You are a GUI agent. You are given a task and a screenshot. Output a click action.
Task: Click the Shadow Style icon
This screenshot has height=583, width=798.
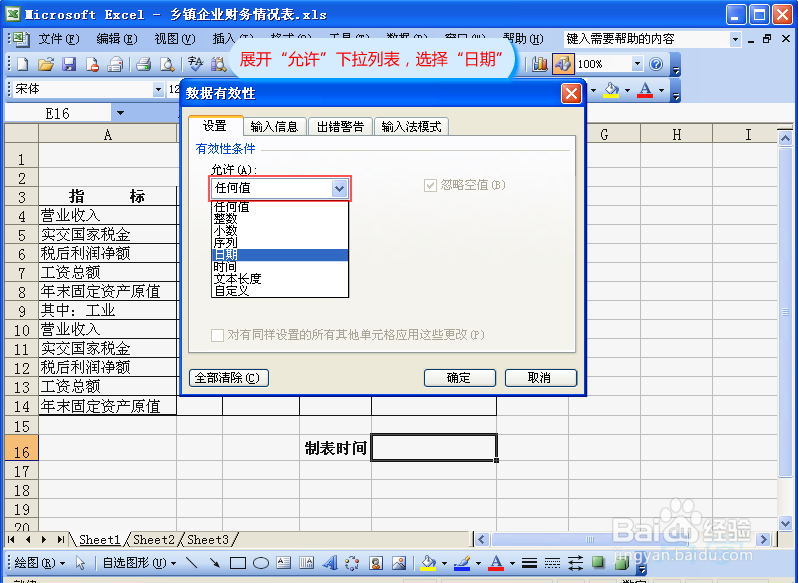(x=598, y=563)
